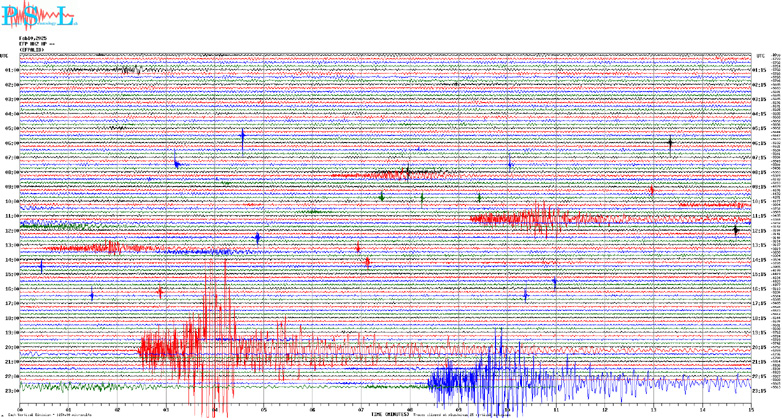Click the TIME (MINUTES) axis label

[392, 413]
